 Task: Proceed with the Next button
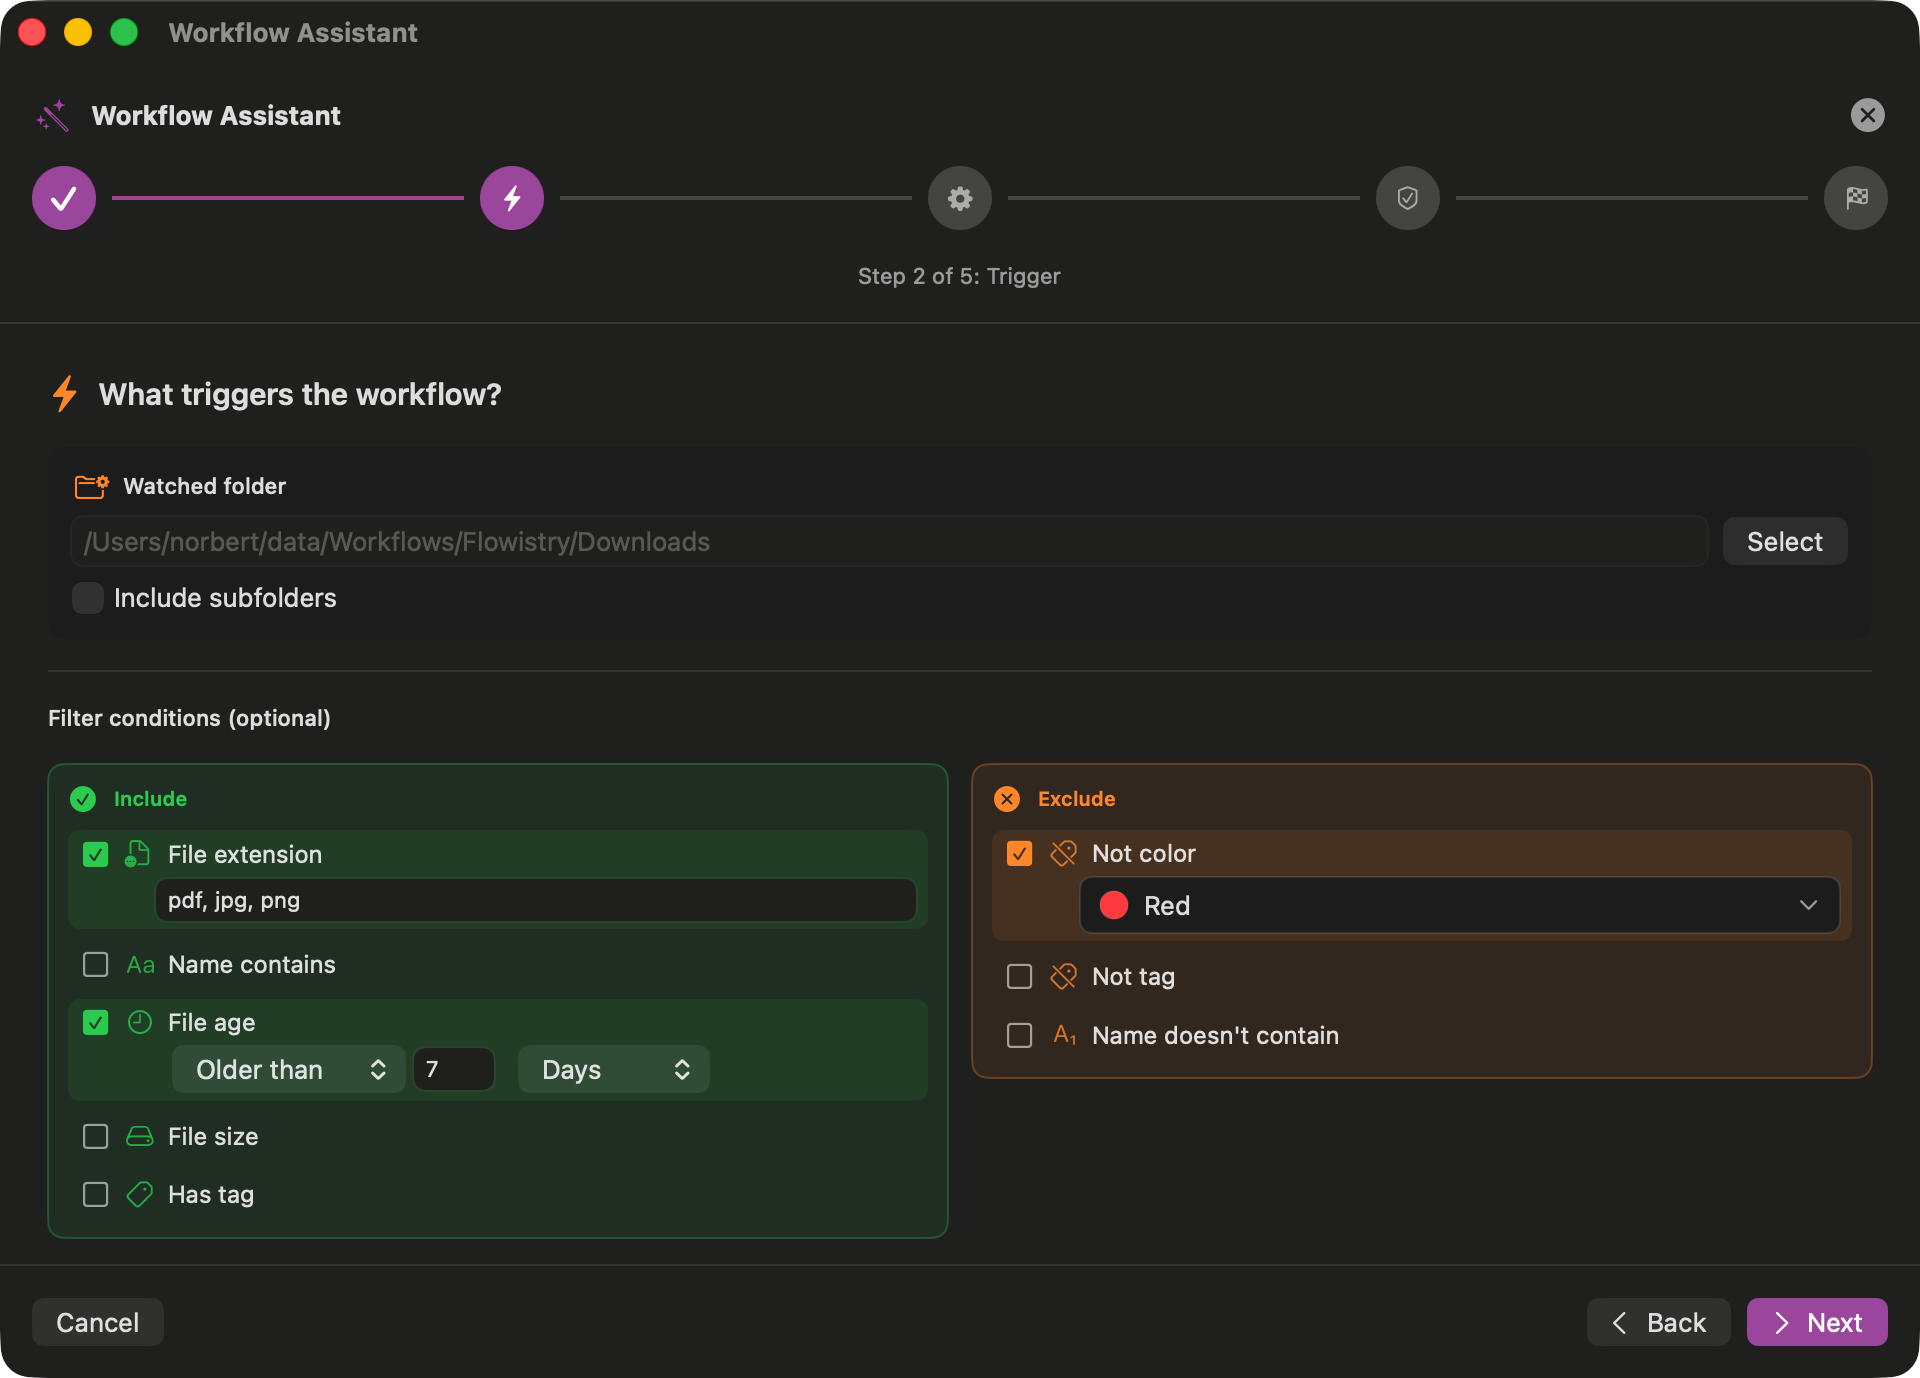click(x=1817, y=1322)
